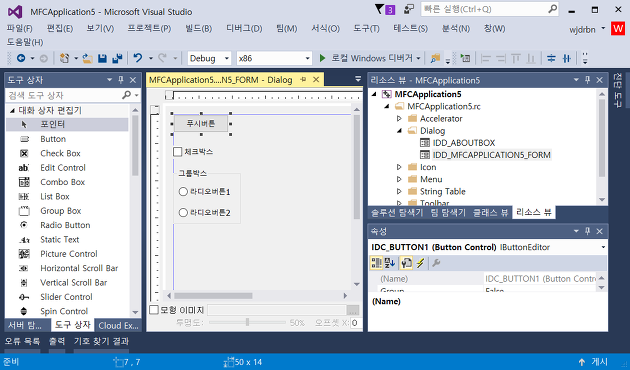This screenshot has height=370, width=630.
Task: Select the Spin Control tool icon
Action: tap(24, 311)
